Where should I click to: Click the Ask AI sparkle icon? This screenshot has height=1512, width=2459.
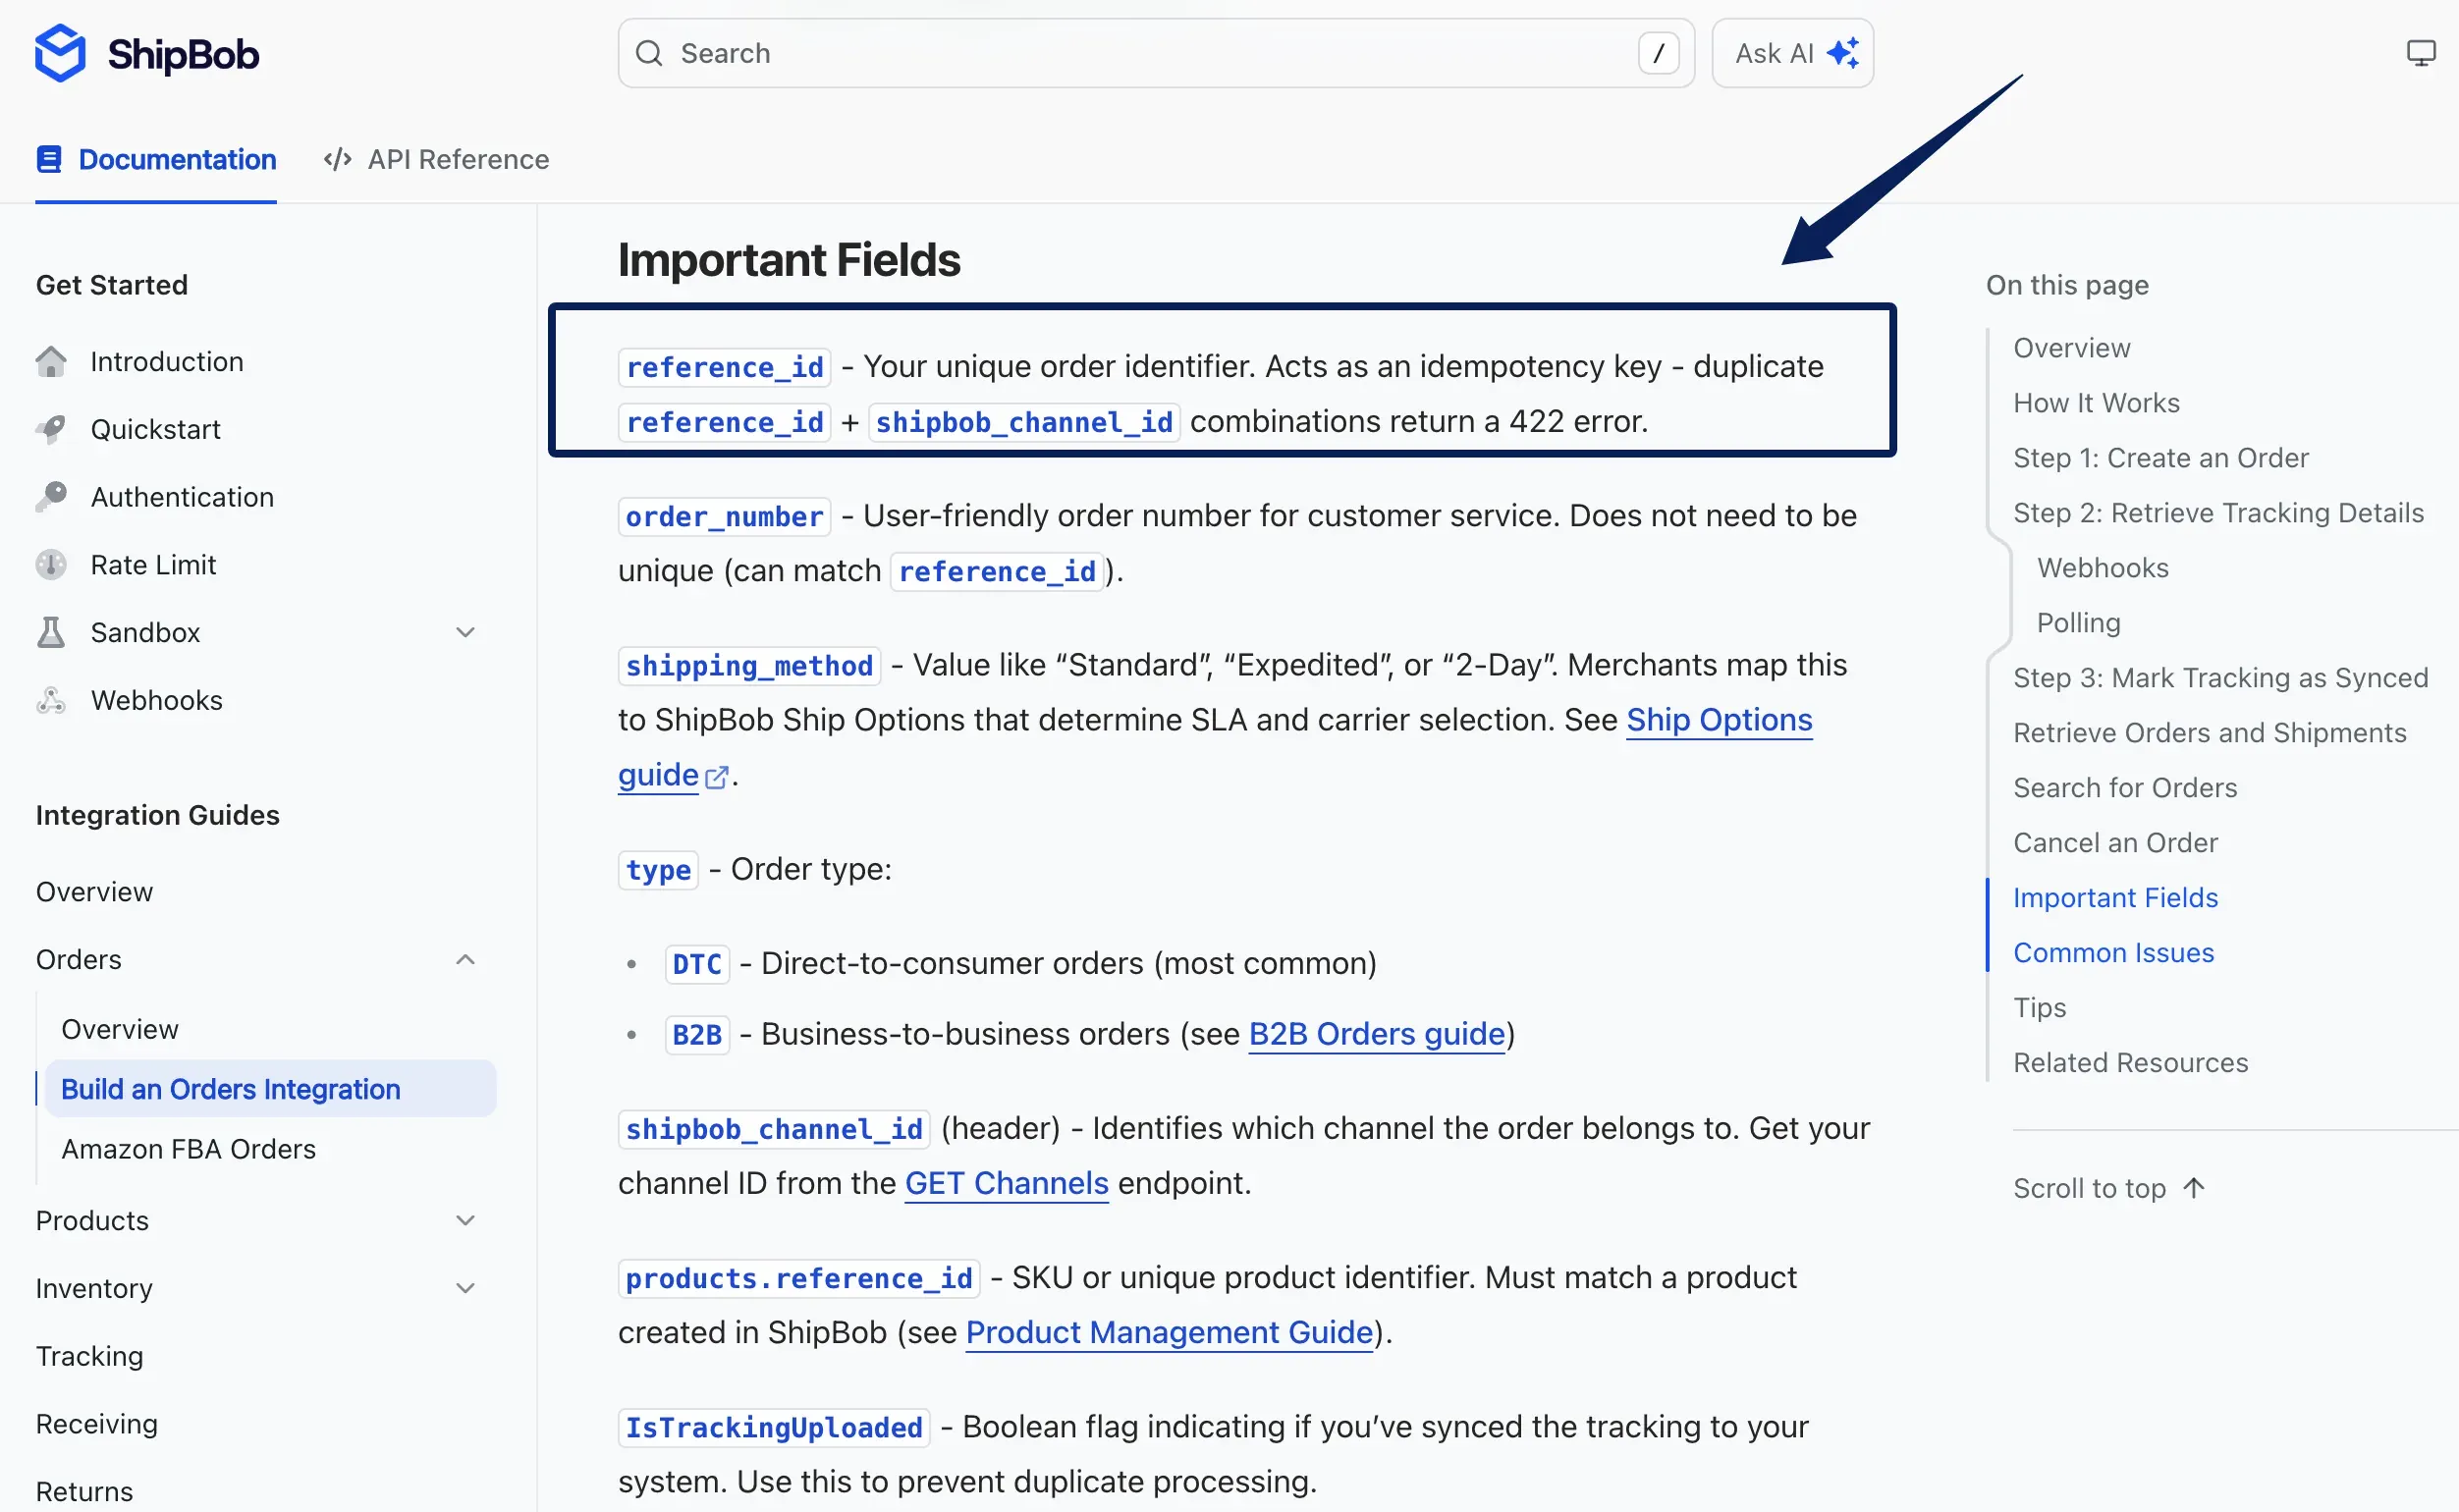(1843, 52)
